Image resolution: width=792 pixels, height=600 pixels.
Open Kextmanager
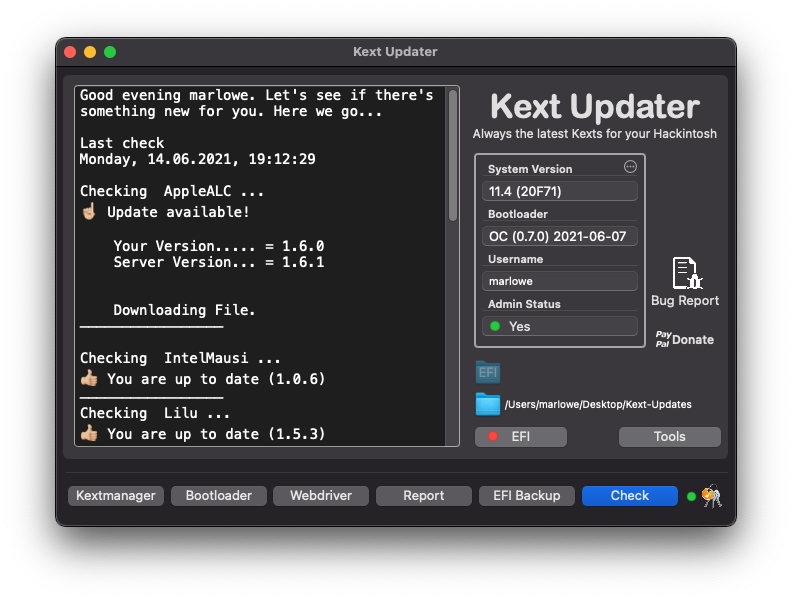click(x=116, y=495)
